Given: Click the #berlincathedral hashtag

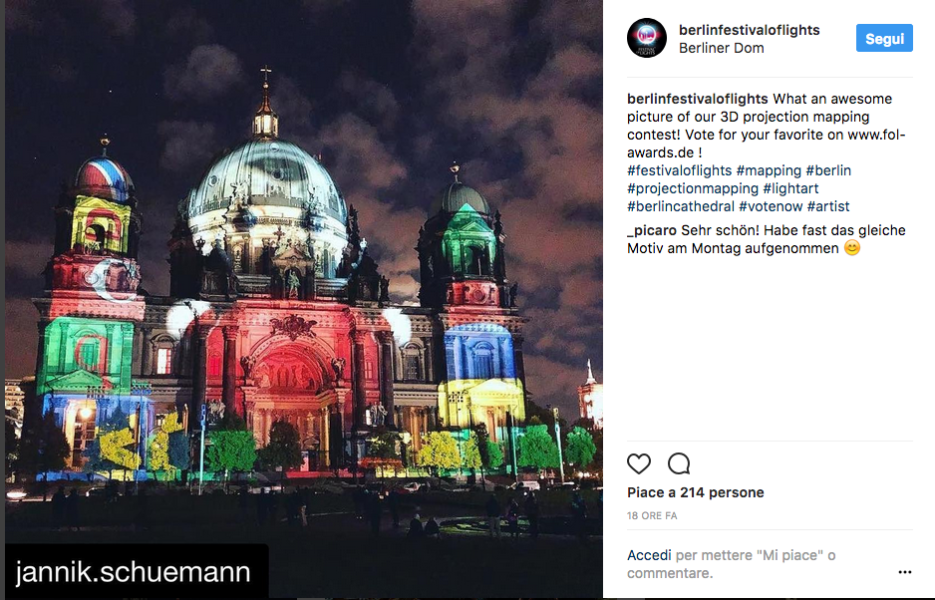Looking at the screenshot, I should [x=680, y=206].
